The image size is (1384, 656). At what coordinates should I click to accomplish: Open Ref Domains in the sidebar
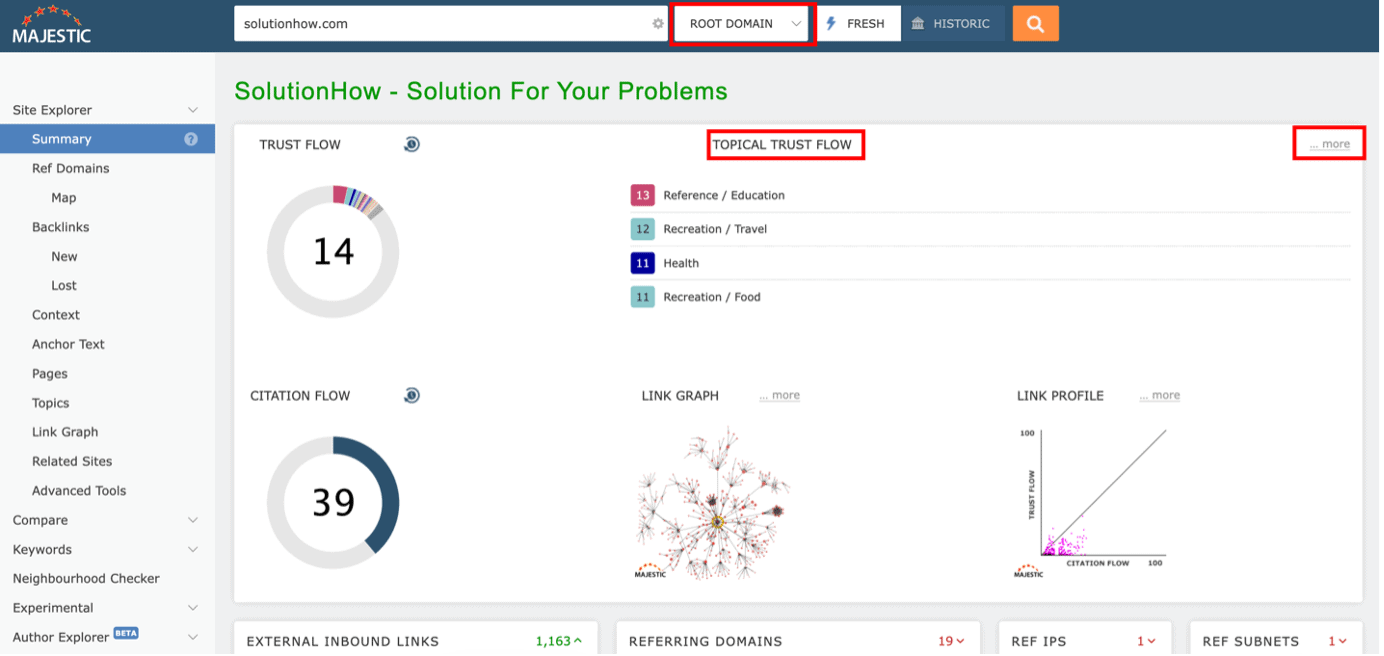coord(70,168)
